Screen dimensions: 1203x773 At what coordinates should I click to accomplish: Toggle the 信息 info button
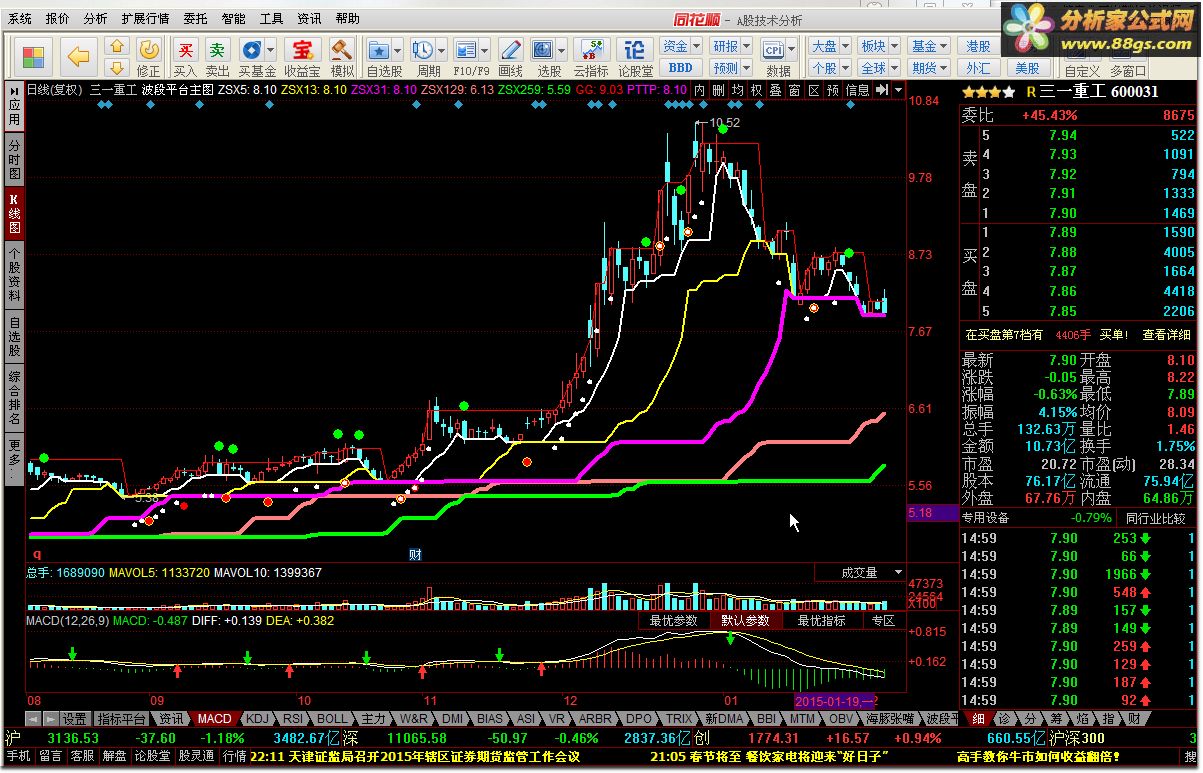tap(857, 90)
